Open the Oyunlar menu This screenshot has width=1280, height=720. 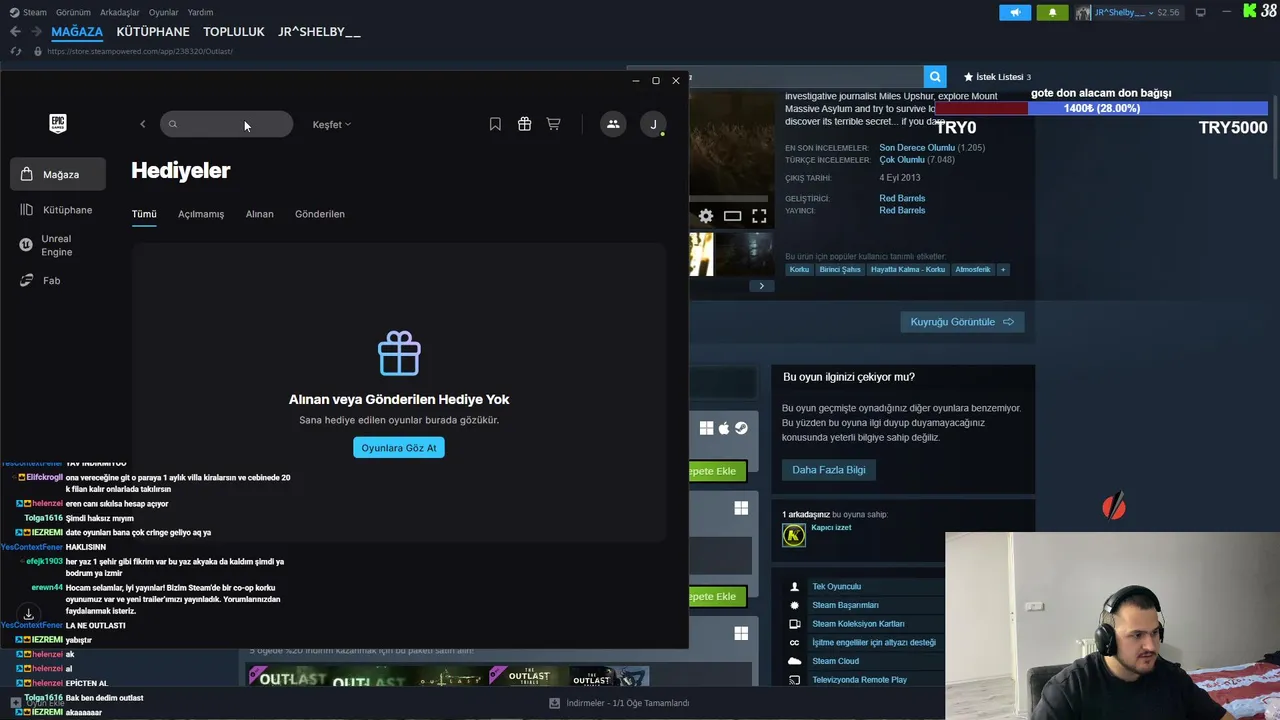[x=164, y=12]
